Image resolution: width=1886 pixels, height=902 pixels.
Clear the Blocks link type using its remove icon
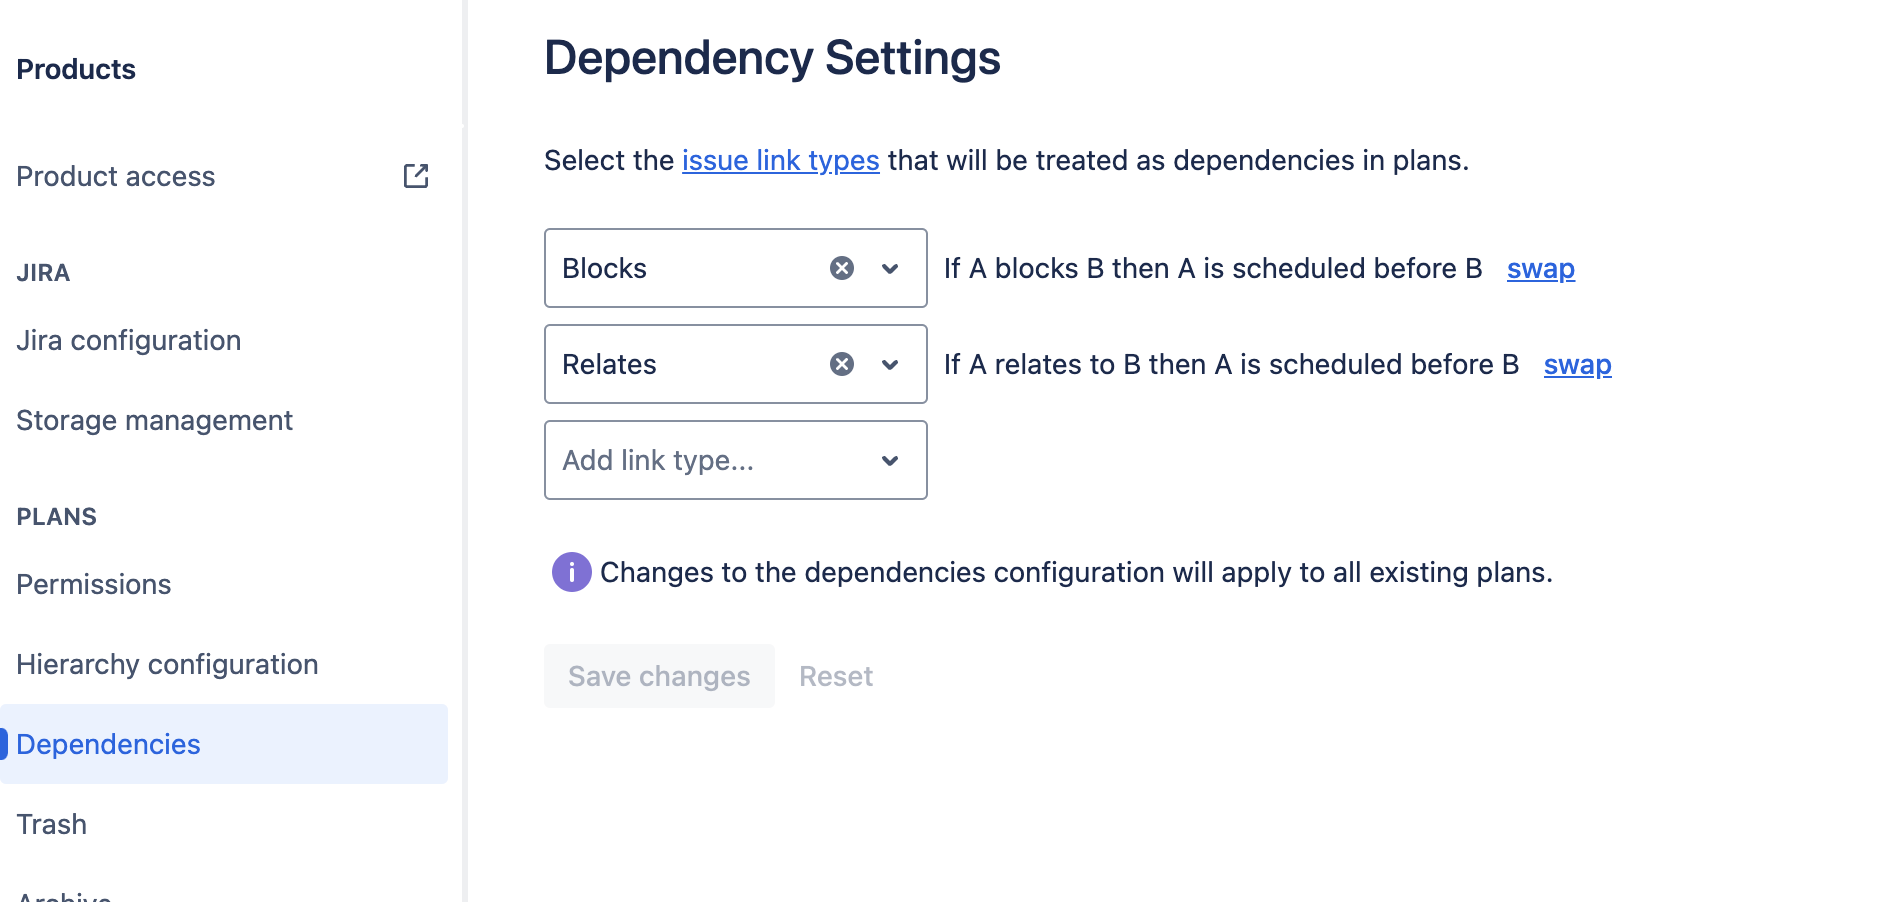click(842, 268)
